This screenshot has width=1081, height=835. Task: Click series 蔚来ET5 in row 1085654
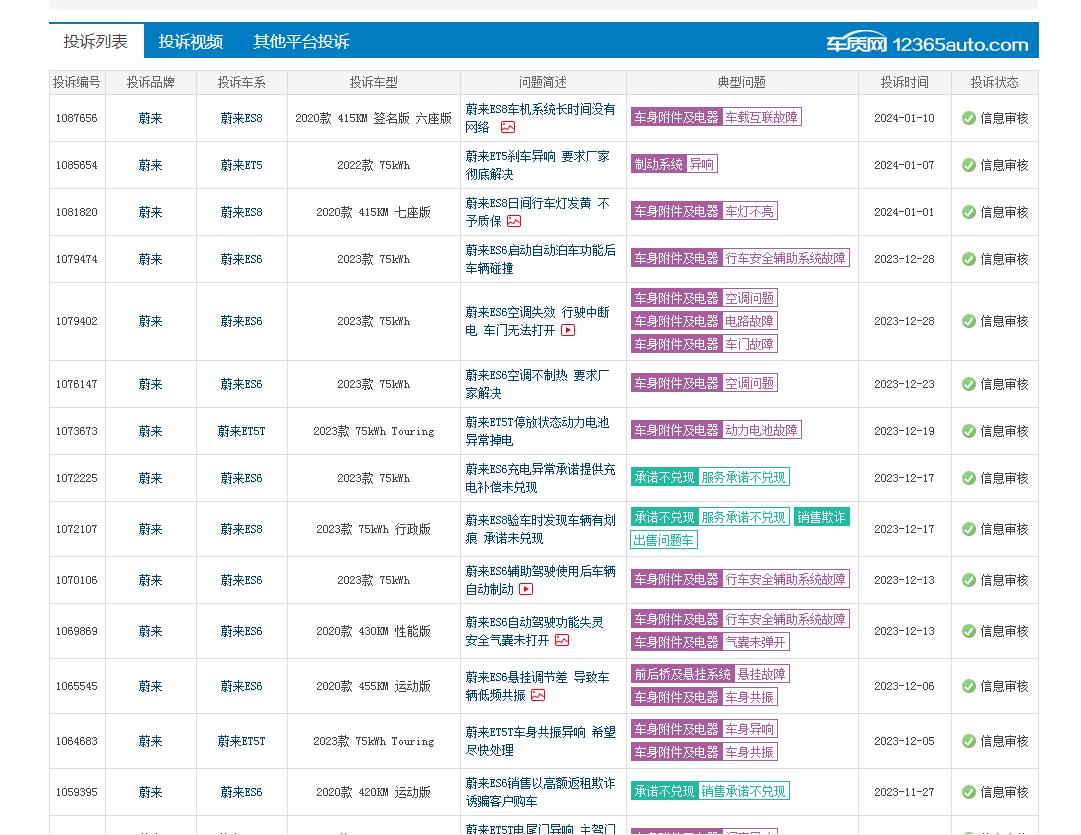(x=241, y=165)
